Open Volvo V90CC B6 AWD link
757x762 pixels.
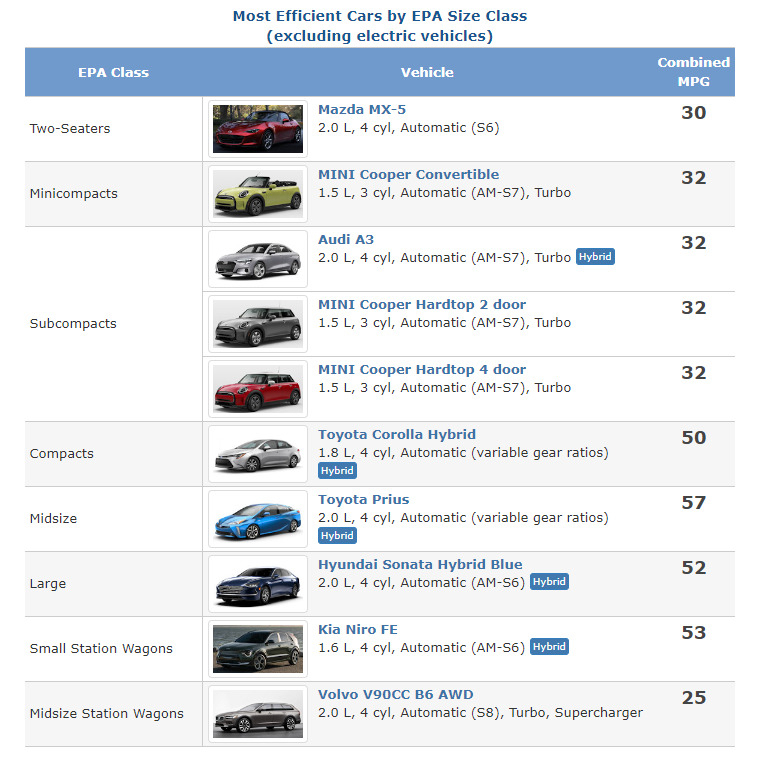click(x=396, y=695)
